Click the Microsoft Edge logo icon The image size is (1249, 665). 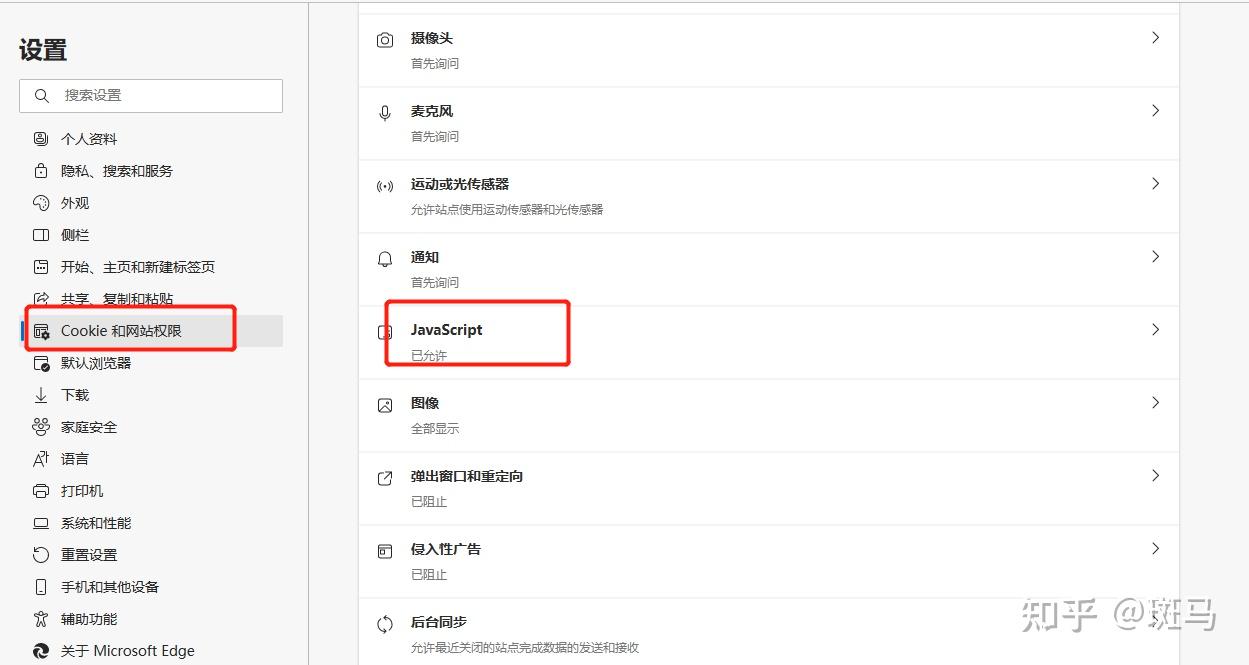(x=40, y=650)
